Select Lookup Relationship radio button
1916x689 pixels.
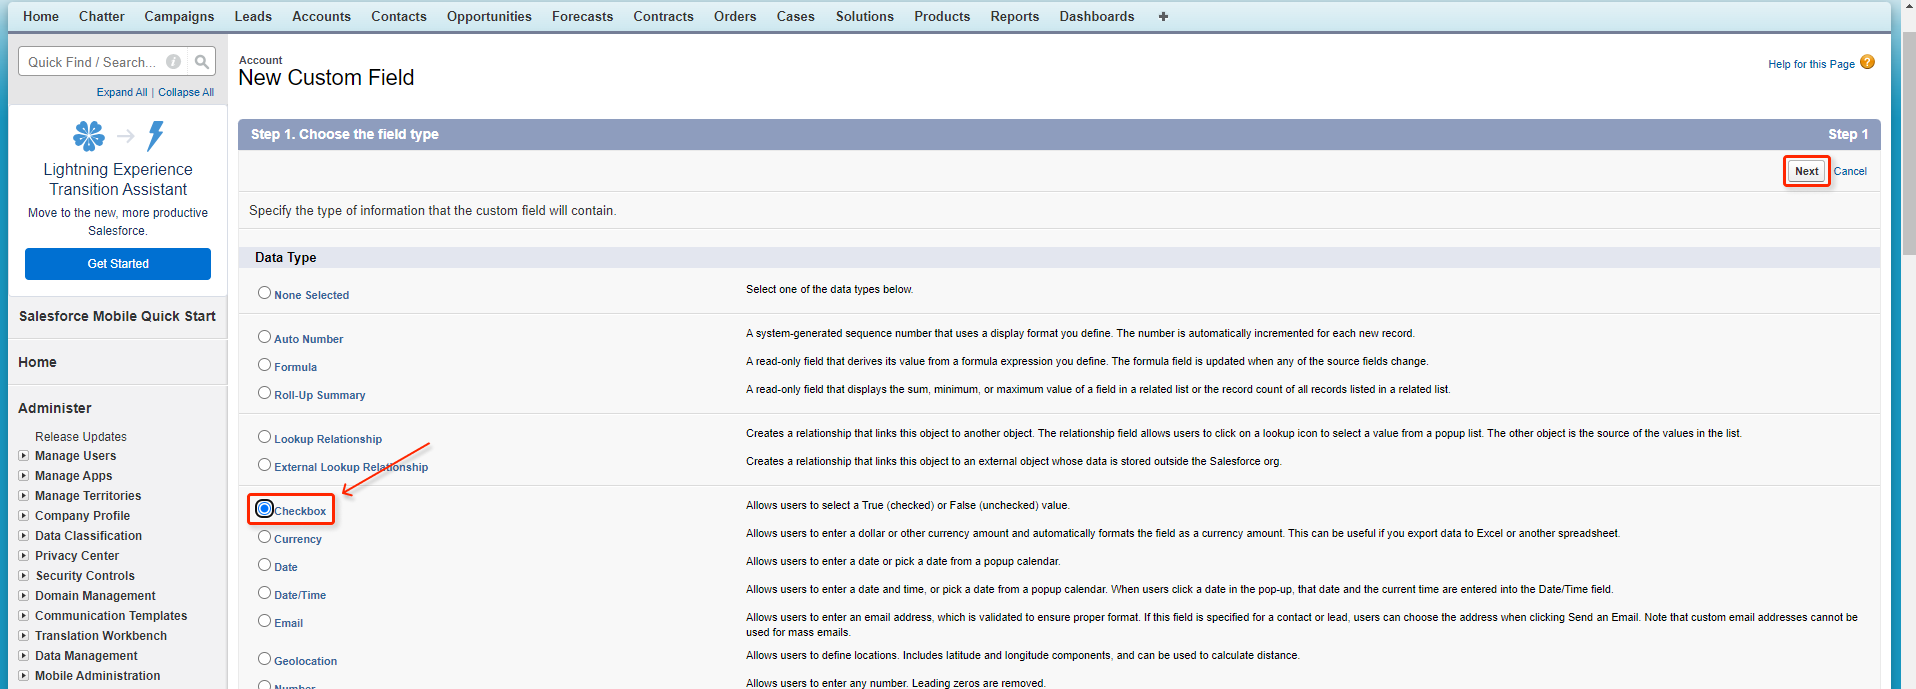[x=264, y=437]
